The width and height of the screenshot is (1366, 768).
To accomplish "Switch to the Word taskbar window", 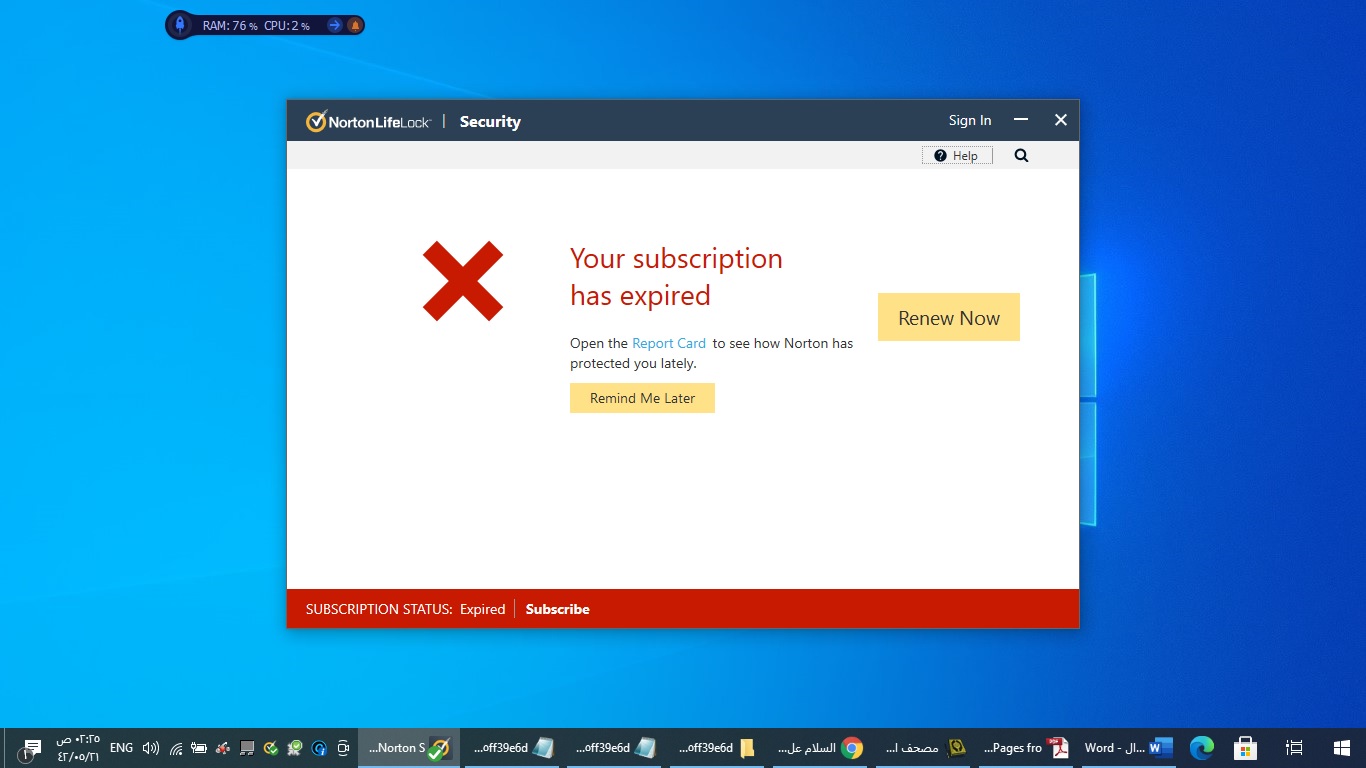I will click(1128, 748).
